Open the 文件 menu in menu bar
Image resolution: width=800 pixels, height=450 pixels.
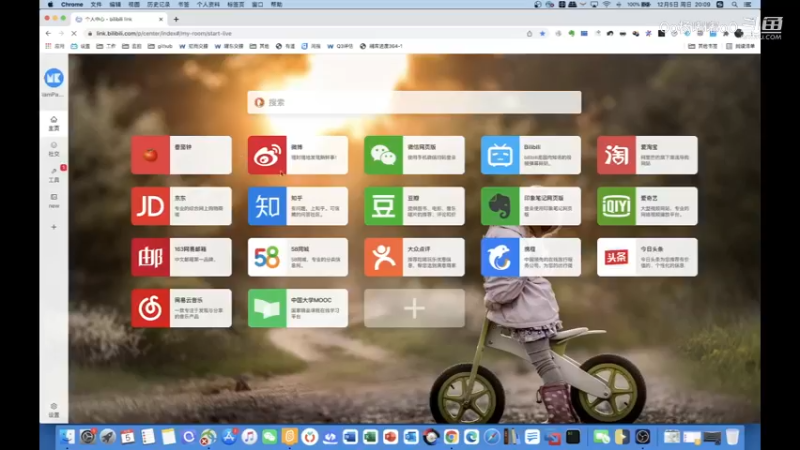(96, 4)
